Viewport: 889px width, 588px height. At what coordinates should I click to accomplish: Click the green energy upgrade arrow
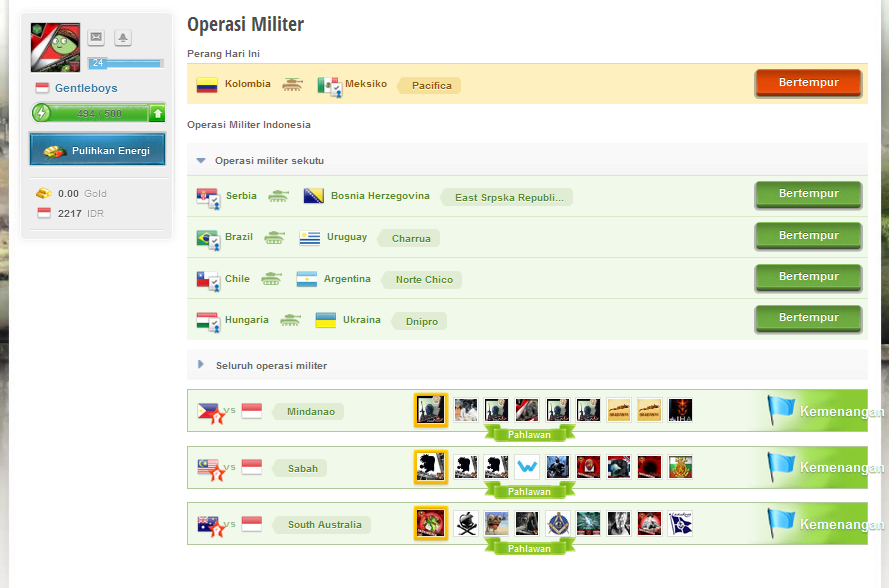[157, 113]
